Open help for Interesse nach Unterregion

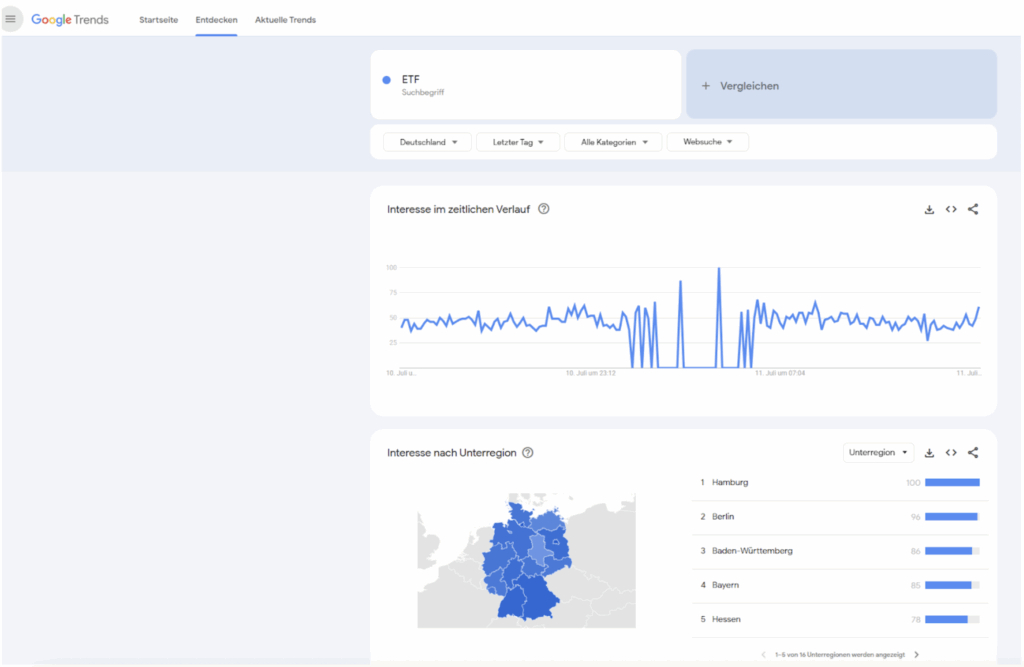[528, 453]
